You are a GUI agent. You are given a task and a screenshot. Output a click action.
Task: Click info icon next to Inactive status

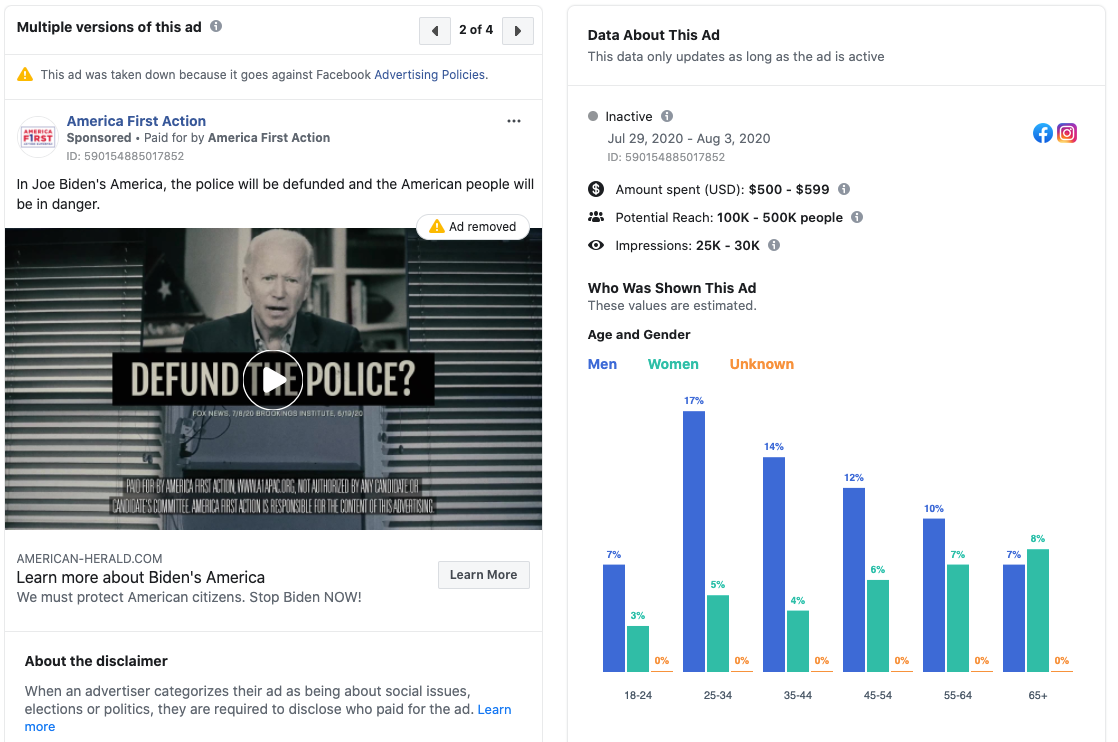click(x=667, y=116)
